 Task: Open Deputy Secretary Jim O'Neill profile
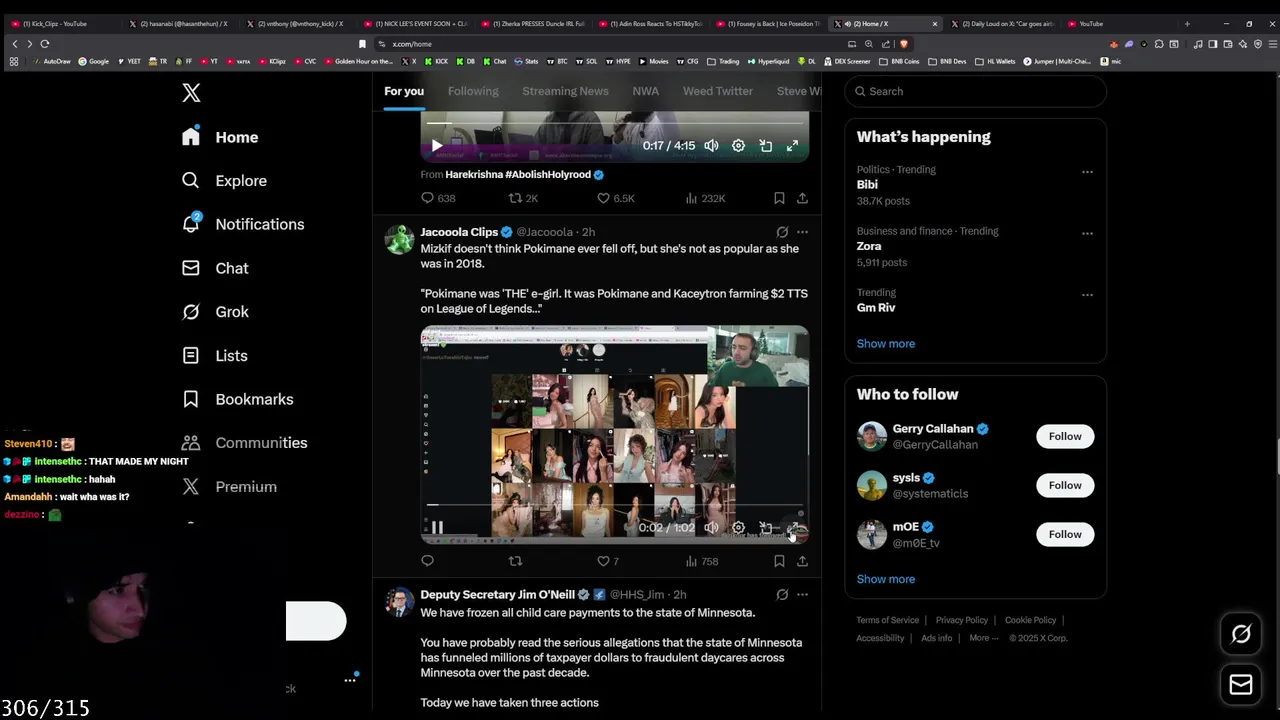click(497, 595)
